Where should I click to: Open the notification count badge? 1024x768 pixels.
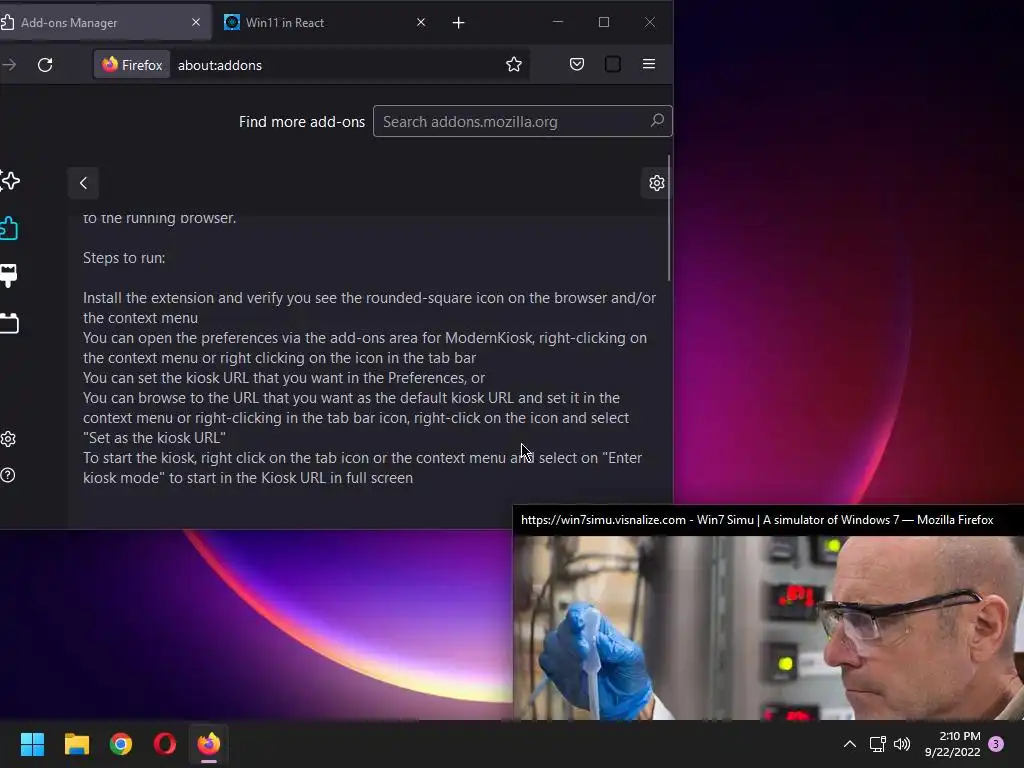[996, 744]
